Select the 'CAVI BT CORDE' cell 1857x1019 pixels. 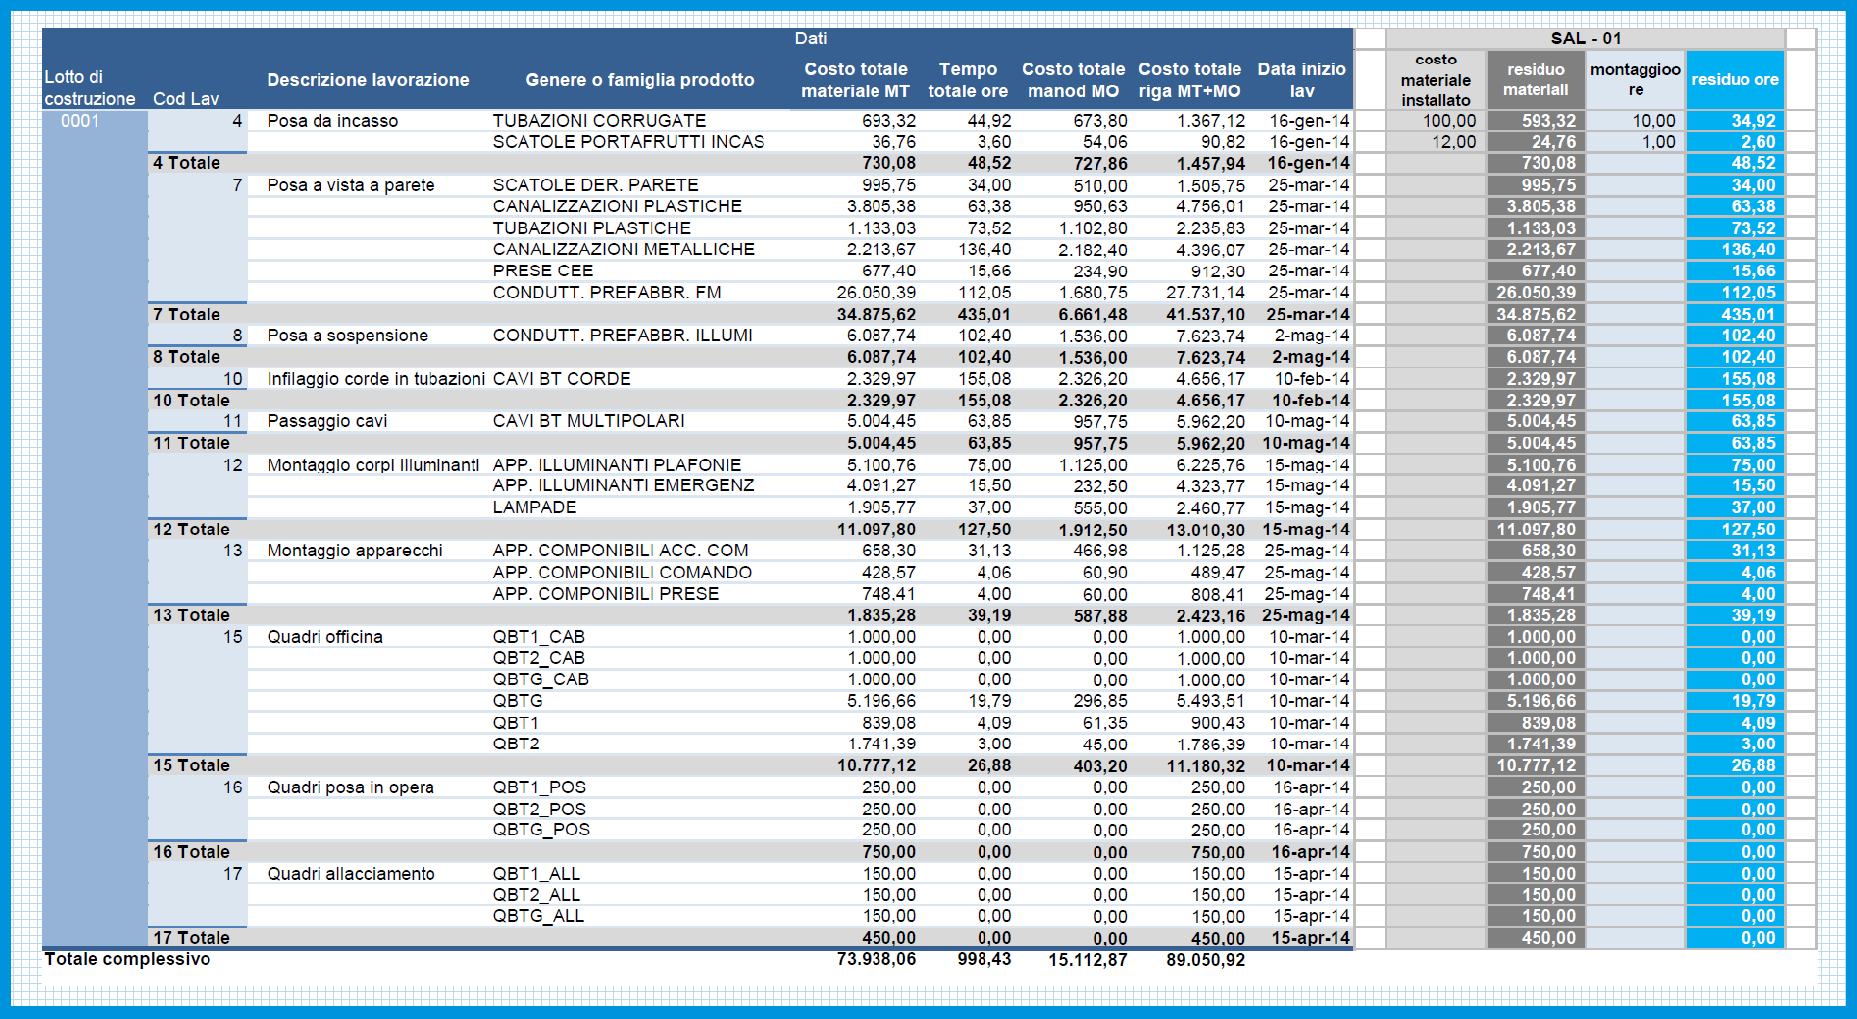561,379
